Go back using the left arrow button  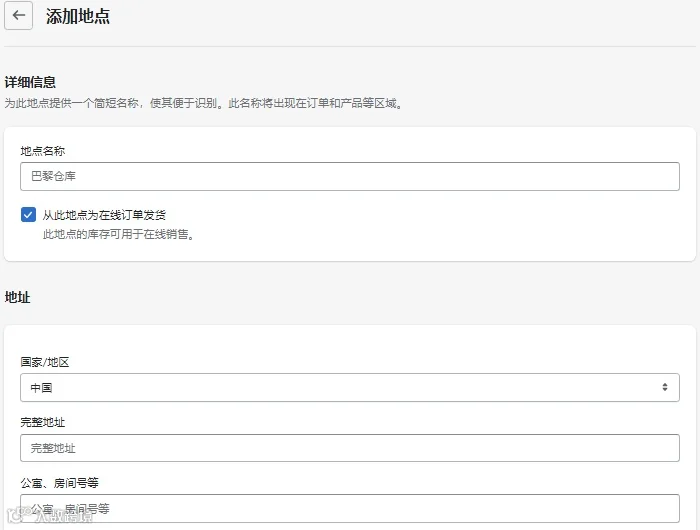coord(18,16)
